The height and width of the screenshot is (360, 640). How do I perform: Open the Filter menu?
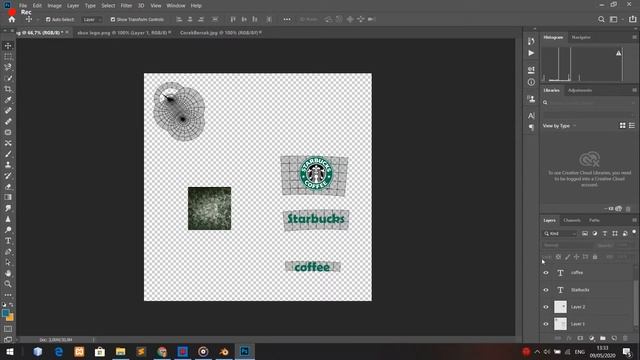coord(126,6)
